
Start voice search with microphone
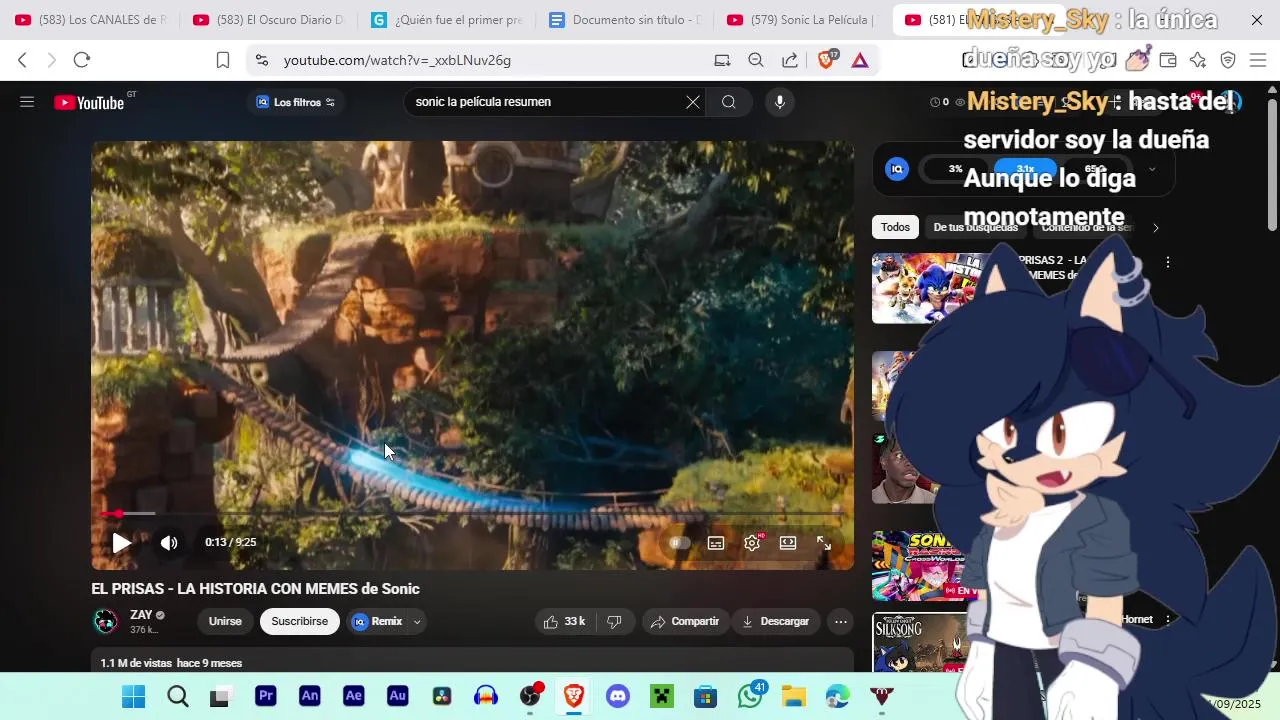point(780,102)
